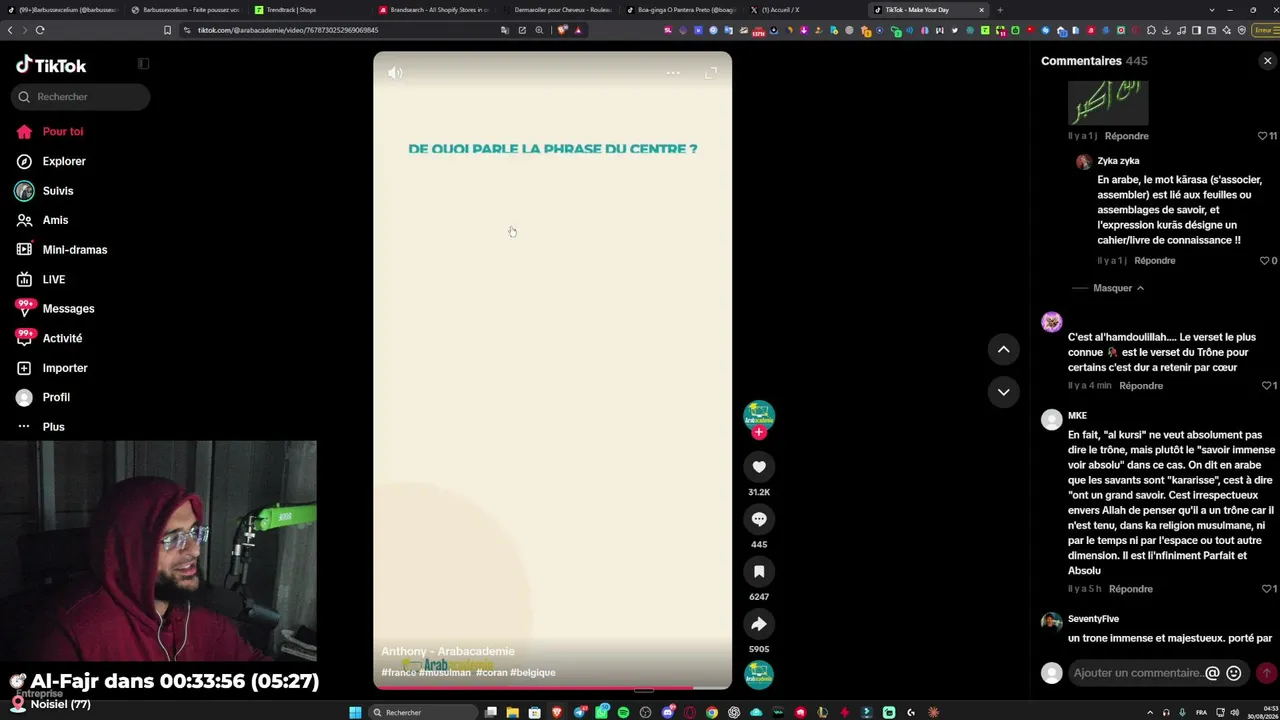Open Zyka zyka's profile name

(1118, 161)
